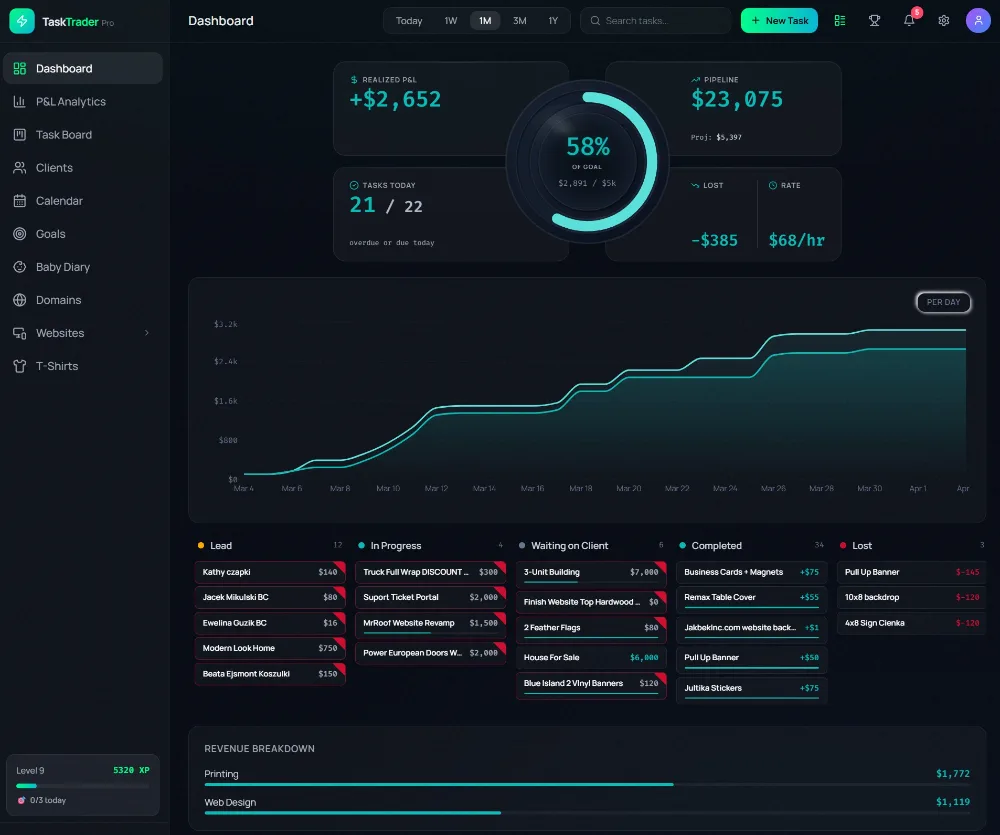The height and width of the screenshot is (835, 1000).
Task: Click the New Task button
Action: 779,21
